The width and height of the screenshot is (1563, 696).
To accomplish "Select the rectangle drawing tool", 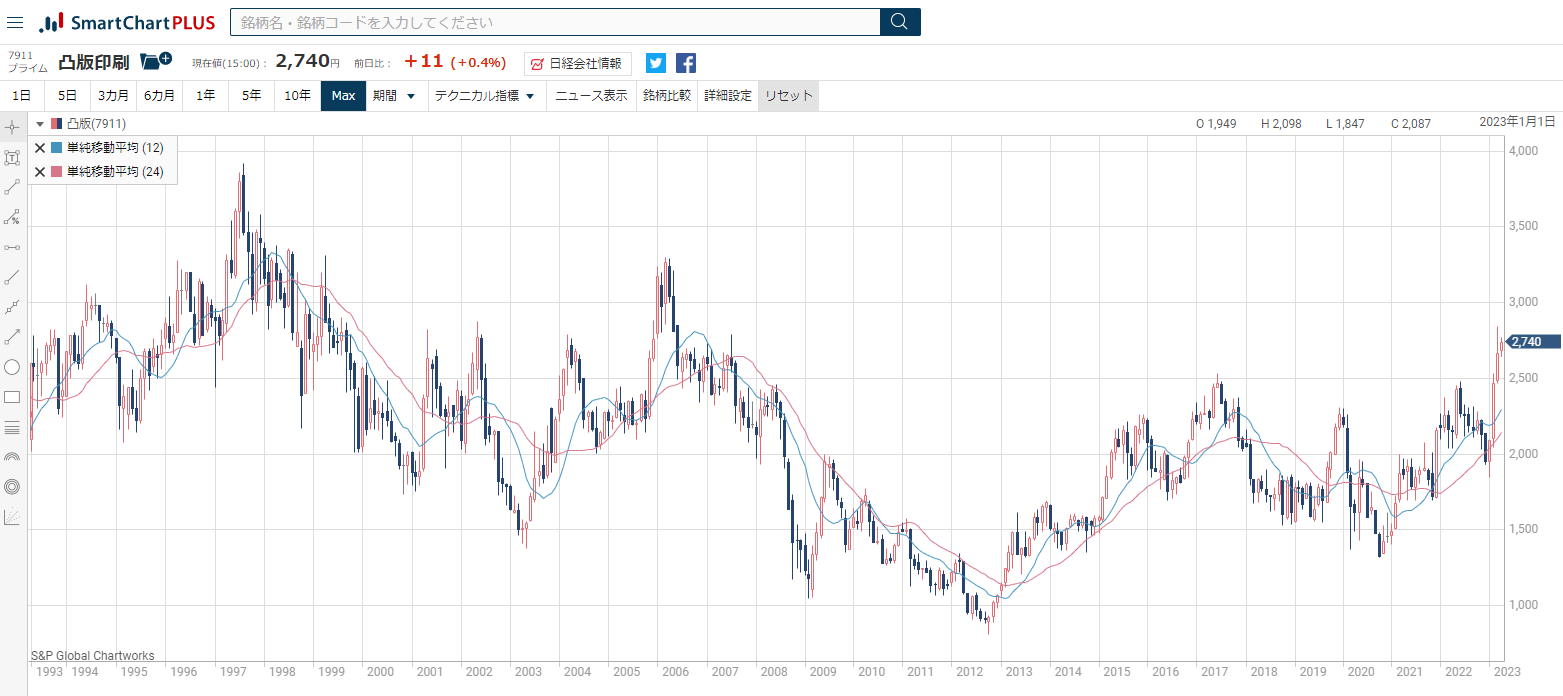I will (x=12, y=397).
